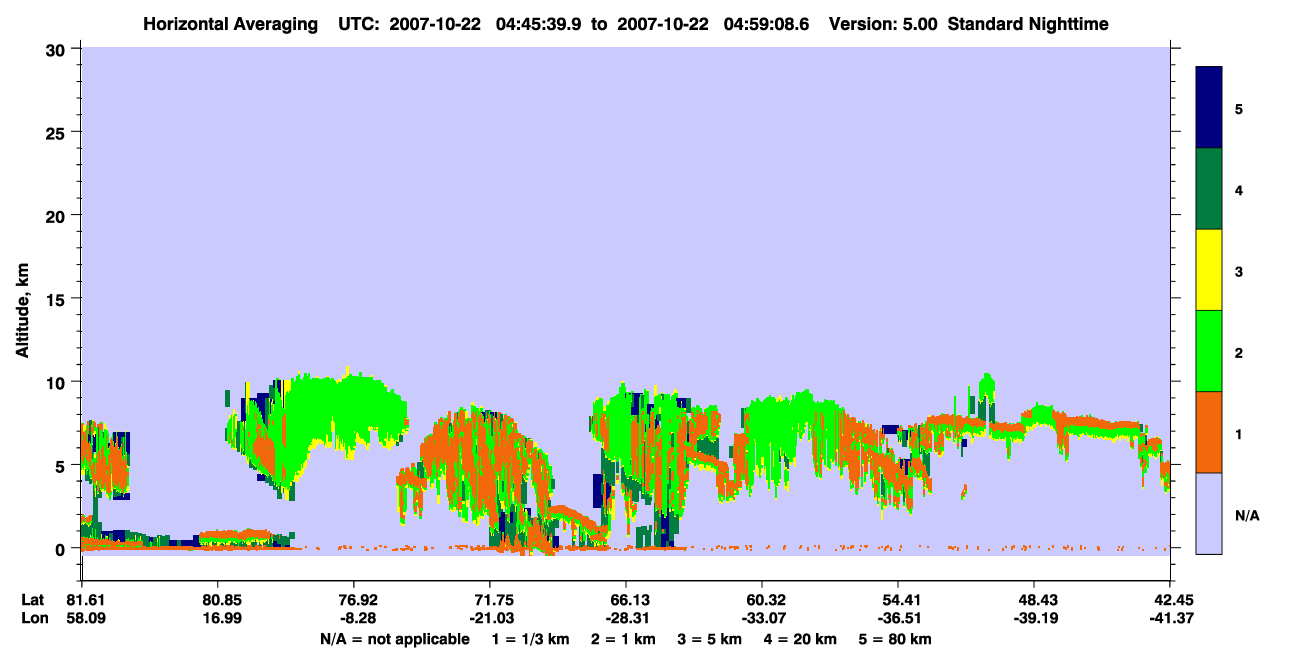Click the start time '04:45:39.9' in title
The image size is (1300, 667).
coord(538,23)
